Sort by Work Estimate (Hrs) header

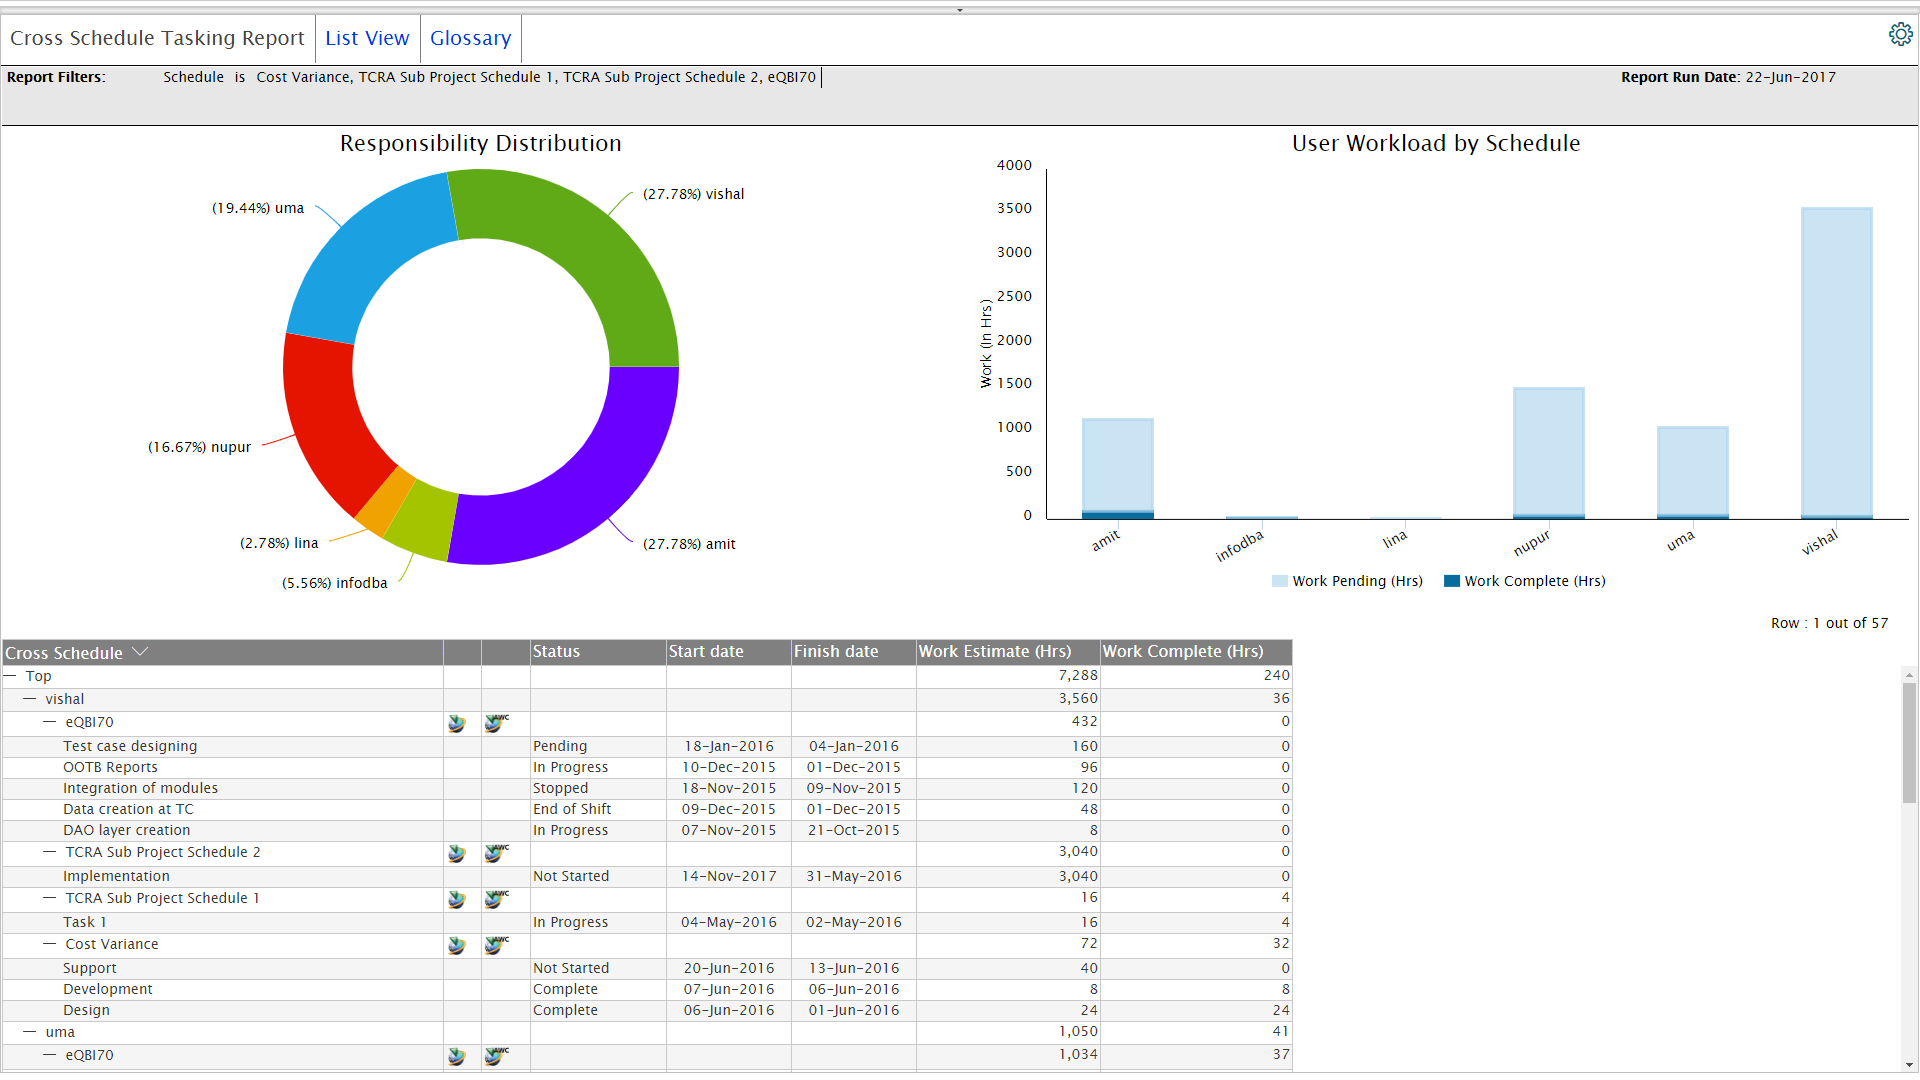tap(1008, 652)
